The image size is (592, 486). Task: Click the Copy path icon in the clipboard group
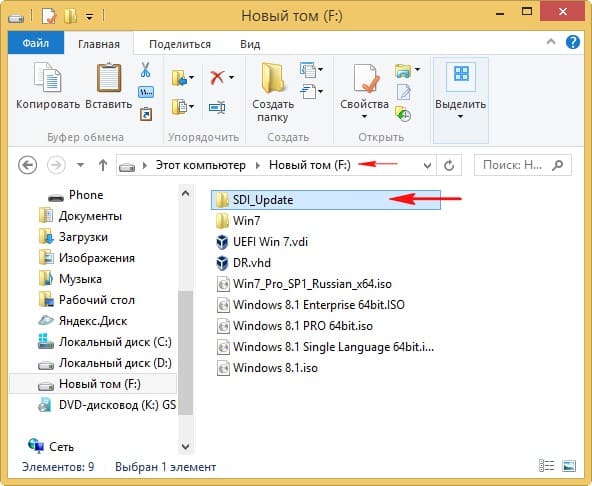click(x=146, y=92)
